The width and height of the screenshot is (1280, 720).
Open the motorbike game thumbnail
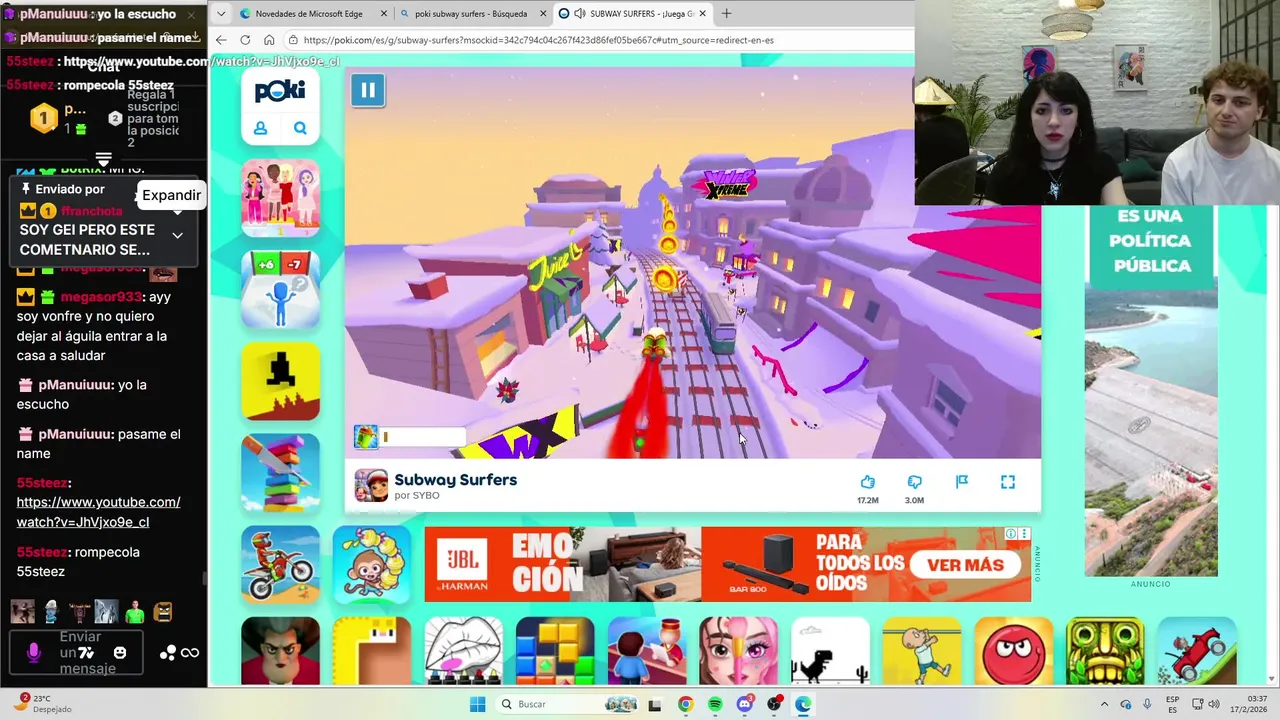coord(280,564)
